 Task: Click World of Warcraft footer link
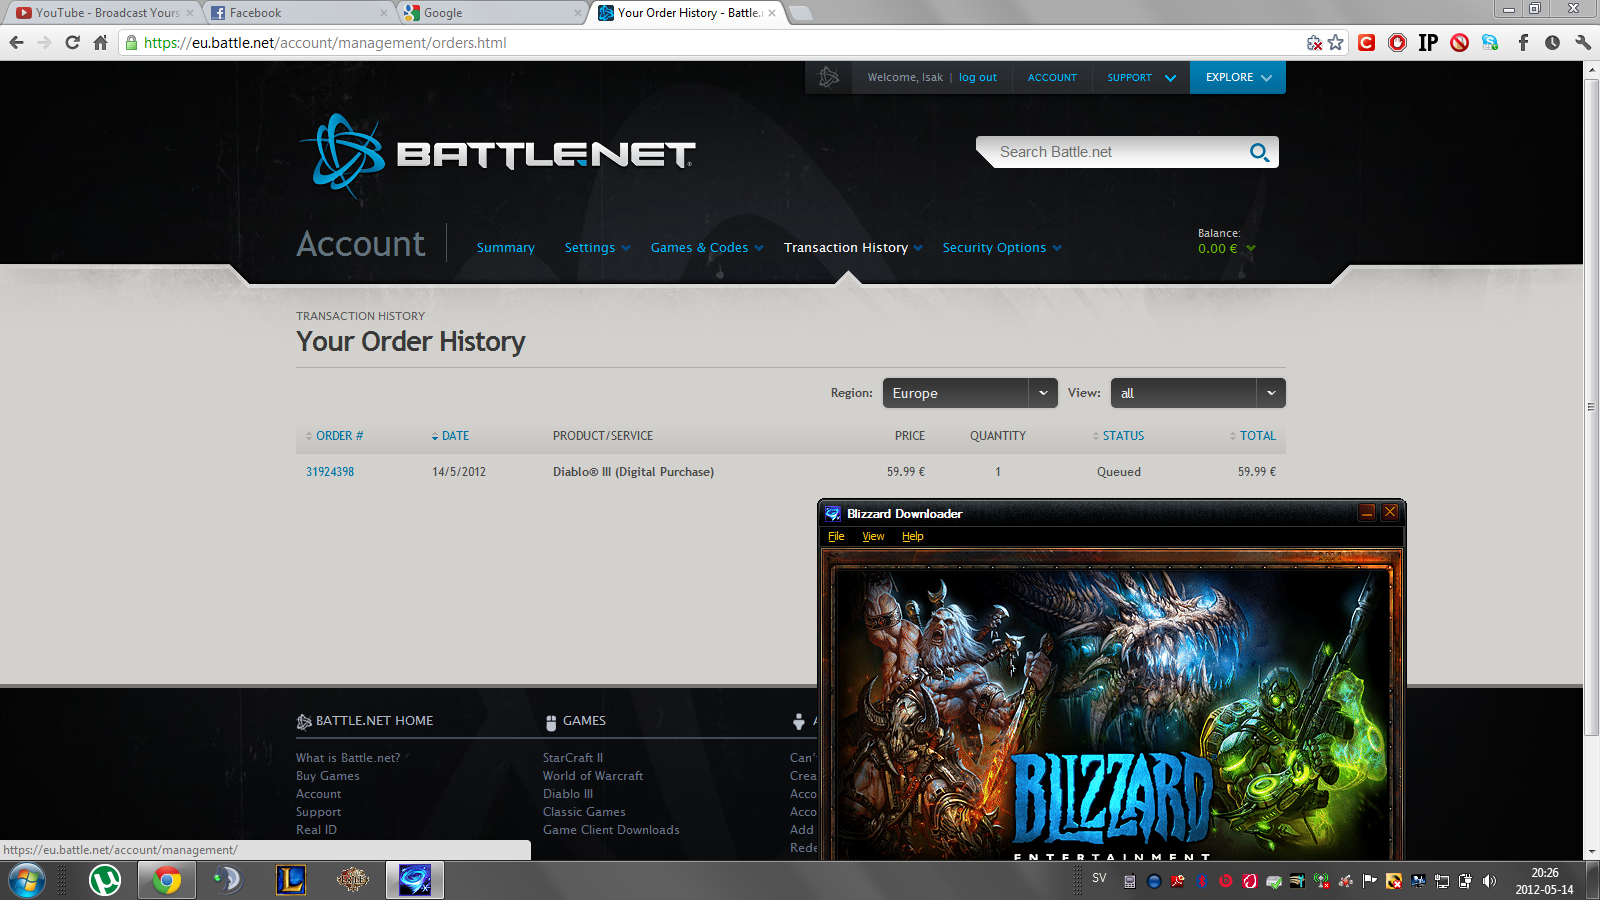[x=593, y=776]
